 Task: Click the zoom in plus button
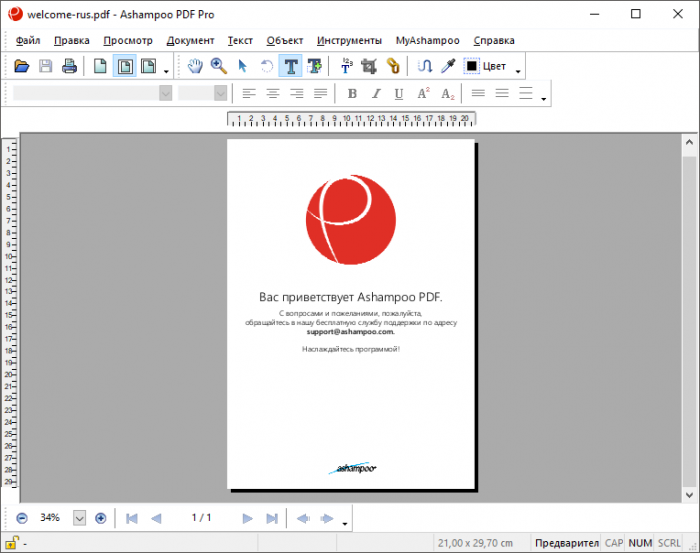click(x=100, y=518)
